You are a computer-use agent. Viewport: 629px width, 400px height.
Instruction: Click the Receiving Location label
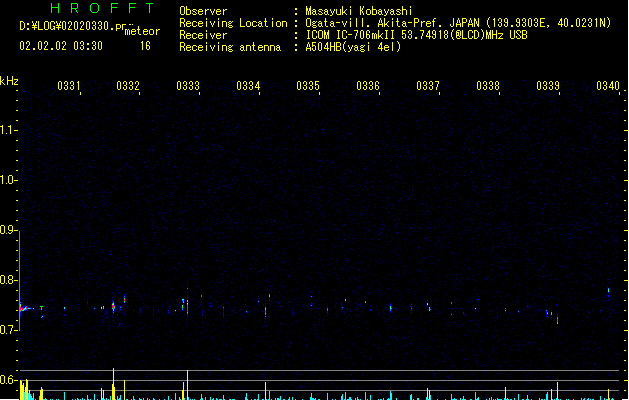[x=233, y=23]
